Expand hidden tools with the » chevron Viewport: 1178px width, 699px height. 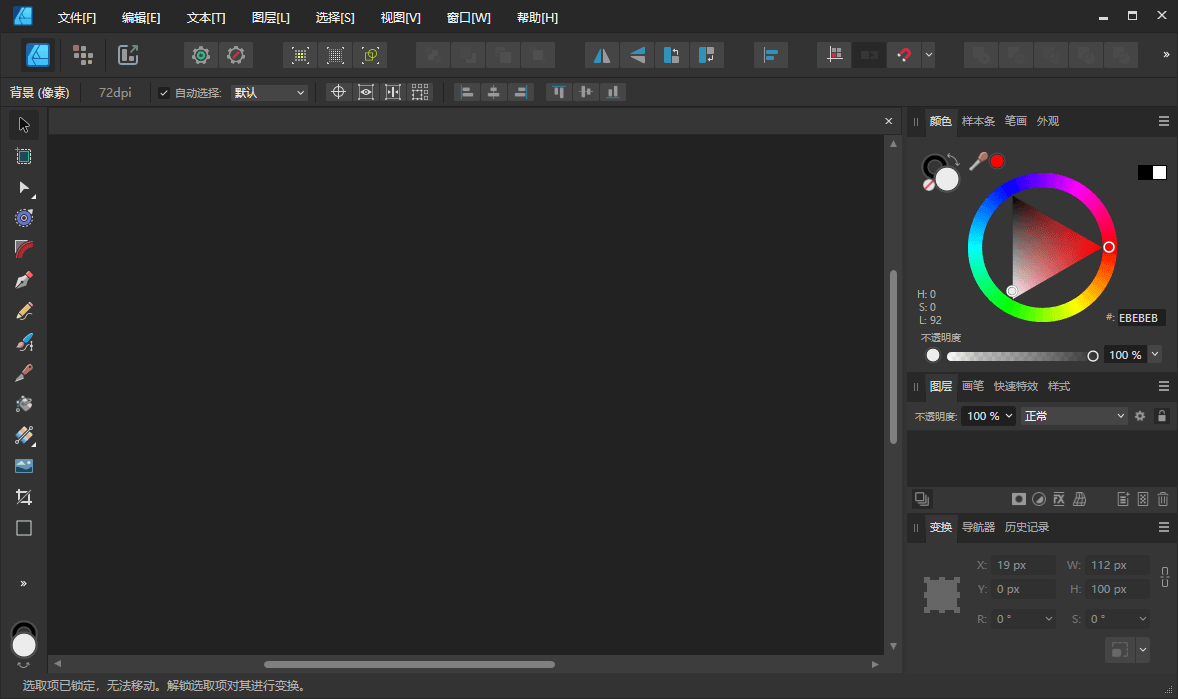pos(22,583)
